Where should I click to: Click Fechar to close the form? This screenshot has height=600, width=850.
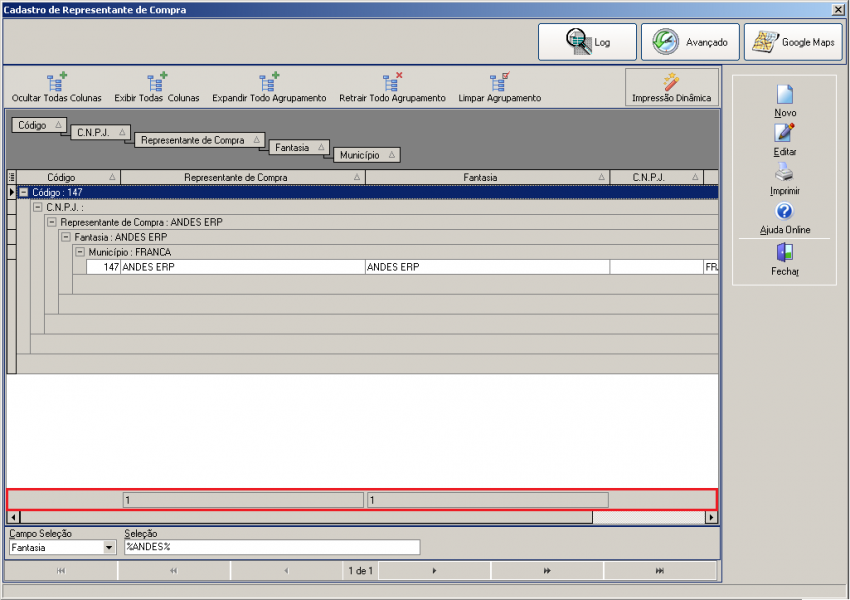784,259
